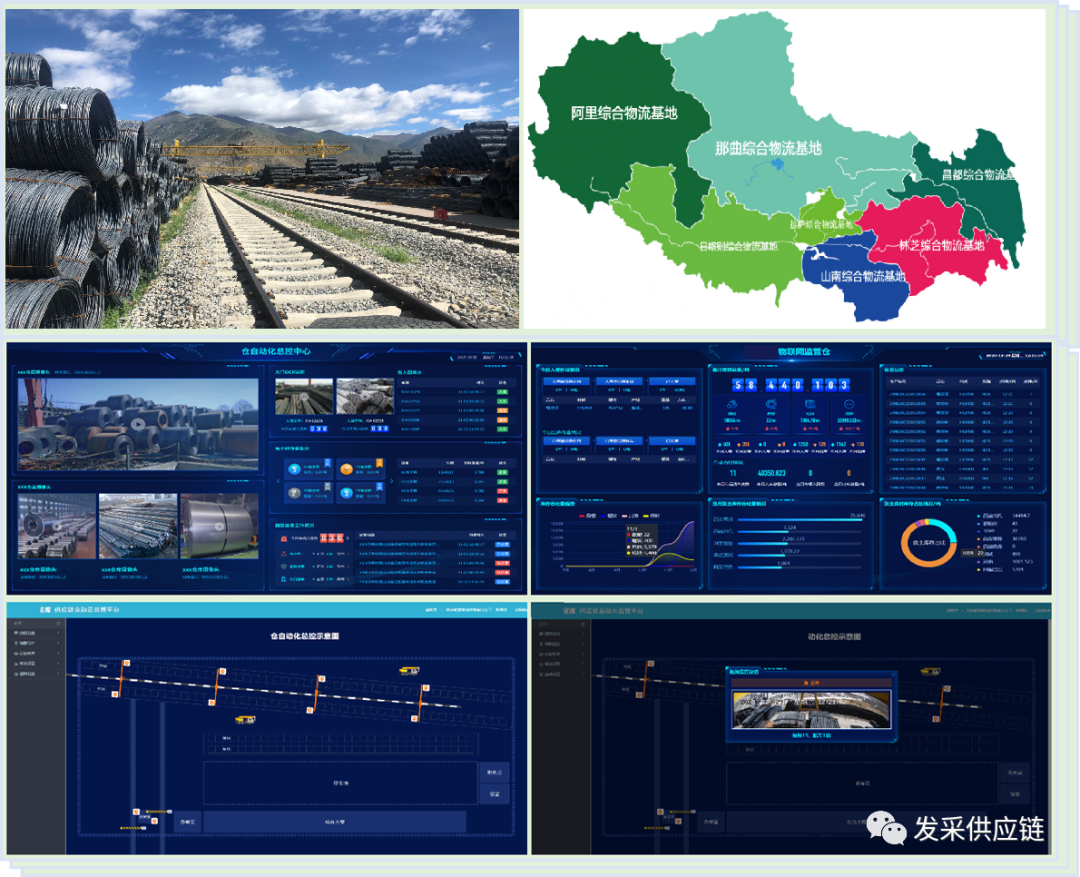This screenshot has width=1080, height=877.
Task: Open the popup crane camera image in right window
Action: [811, 709]
